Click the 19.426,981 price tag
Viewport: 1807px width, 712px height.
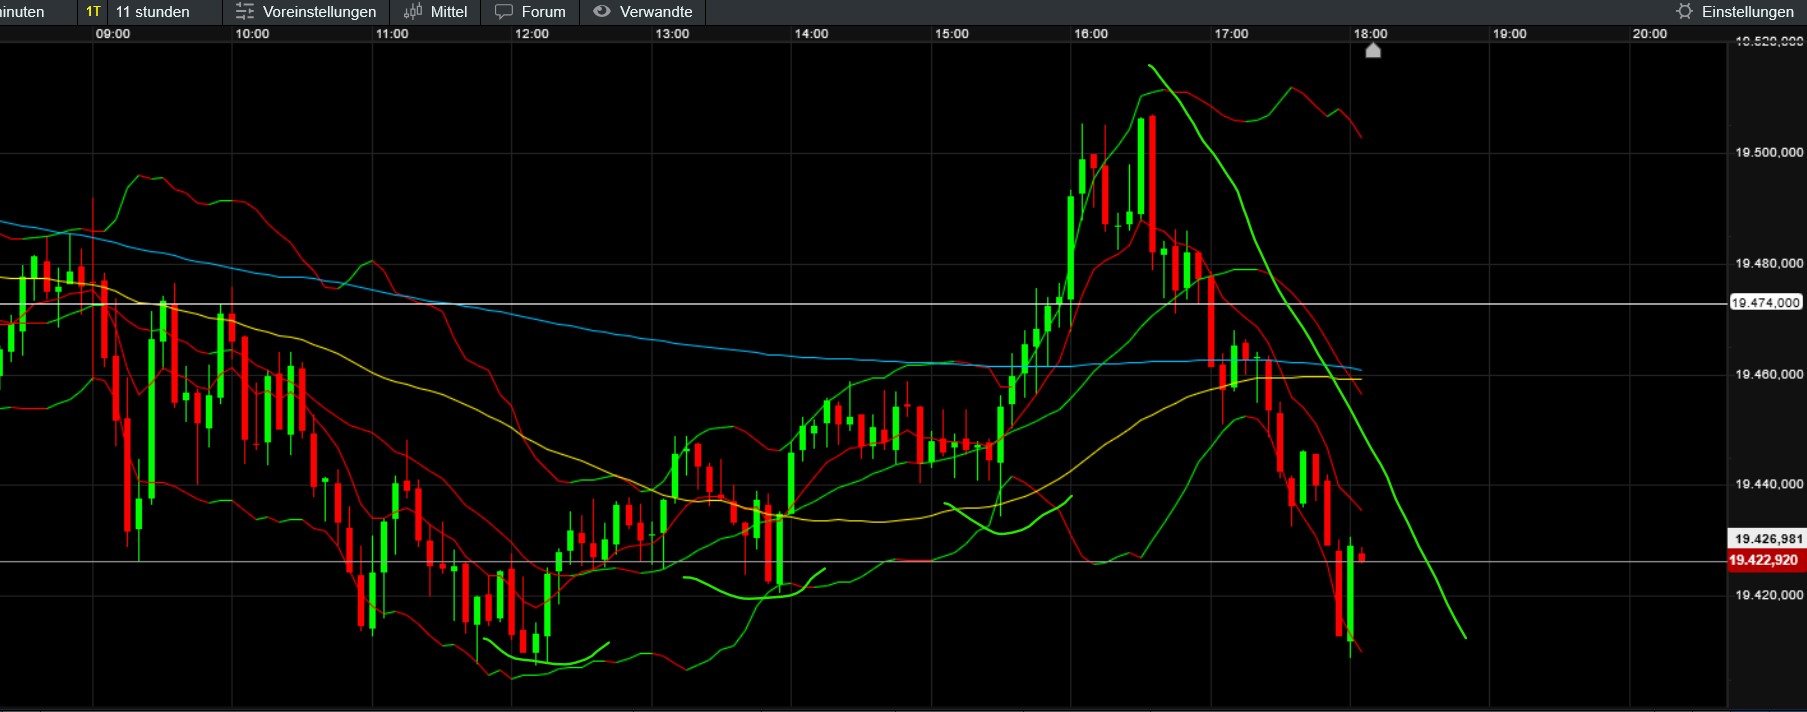tap(1767, 539)
